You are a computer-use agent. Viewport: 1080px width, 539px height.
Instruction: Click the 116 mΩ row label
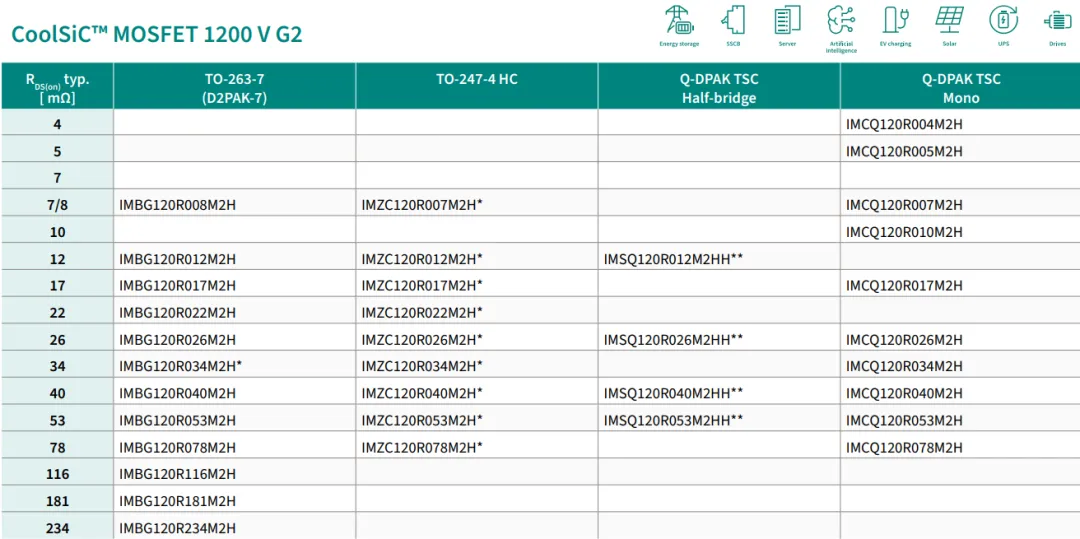(57, 474)
